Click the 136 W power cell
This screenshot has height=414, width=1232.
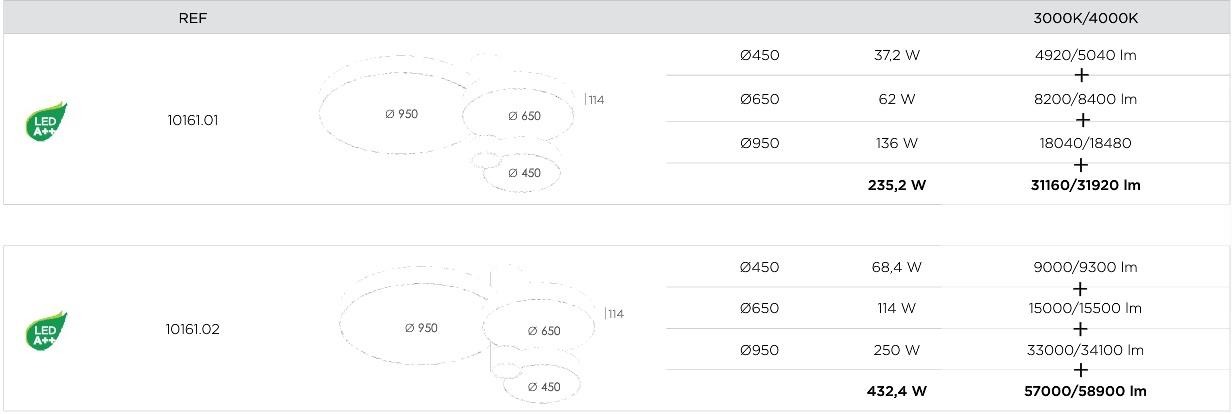pos(897,143)
